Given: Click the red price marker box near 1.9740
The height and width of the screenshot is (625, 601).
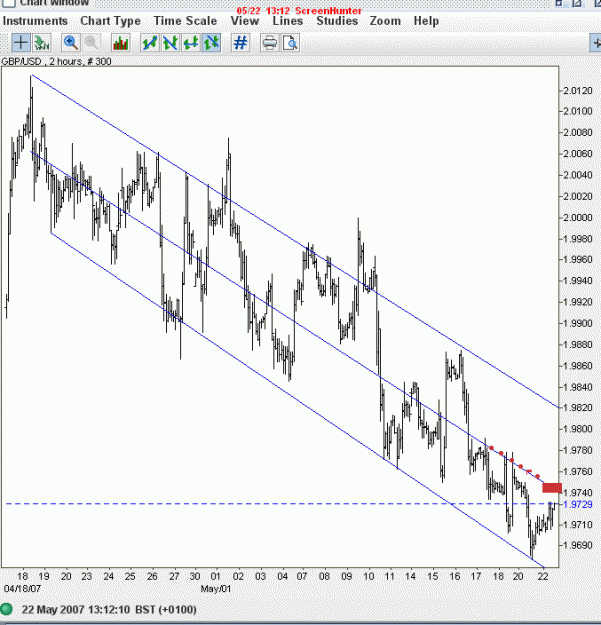Looking at the screenshot, I should [x=552, y=487].
